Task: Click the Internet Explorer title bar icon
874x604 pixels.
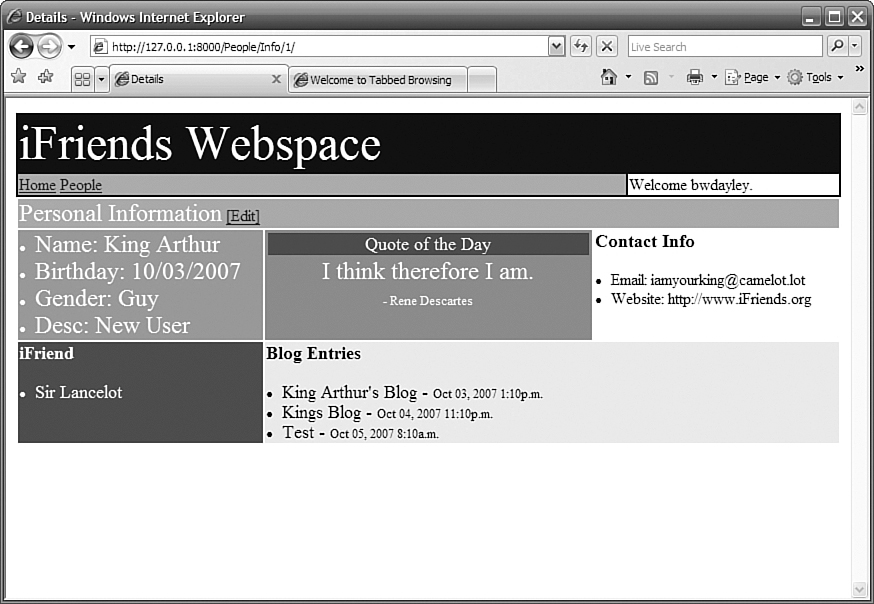Action: point(13,17)
